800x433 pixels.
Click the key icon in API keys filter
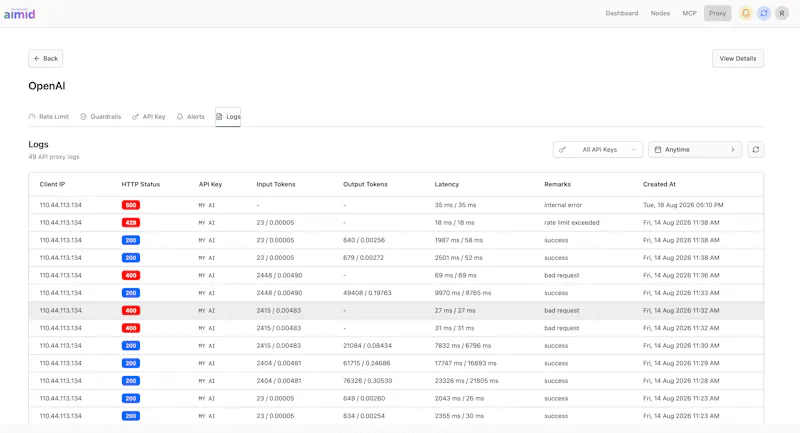[562, 149]
